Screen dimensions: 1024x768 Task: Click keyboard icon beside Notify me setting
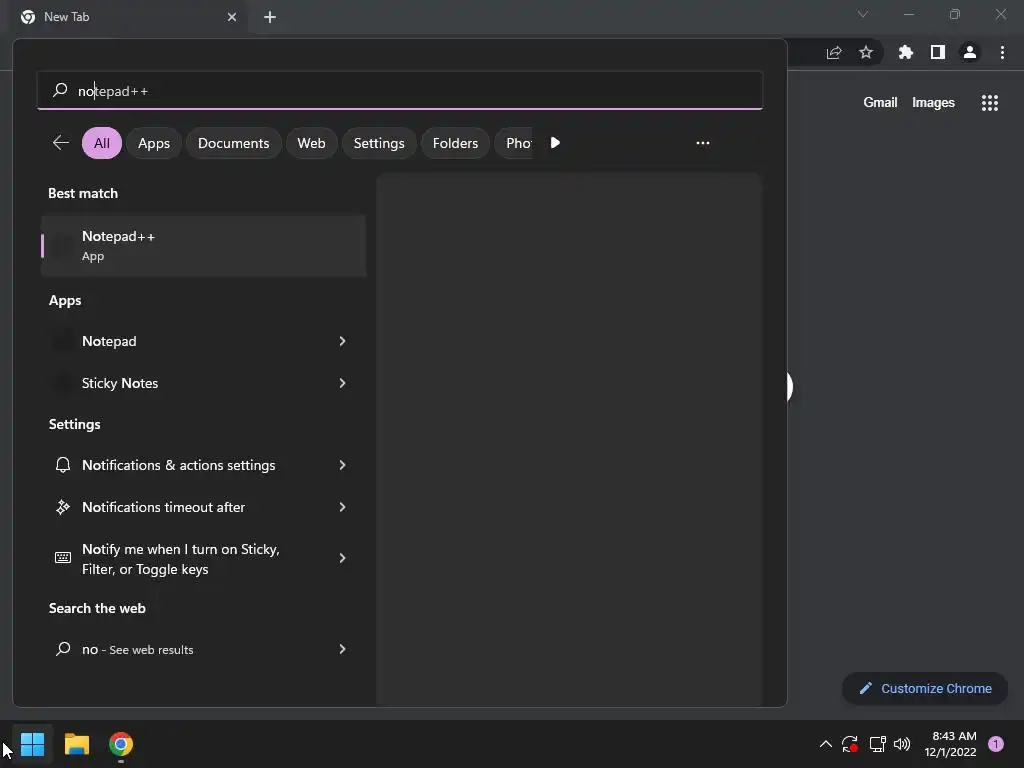point(63,558)
